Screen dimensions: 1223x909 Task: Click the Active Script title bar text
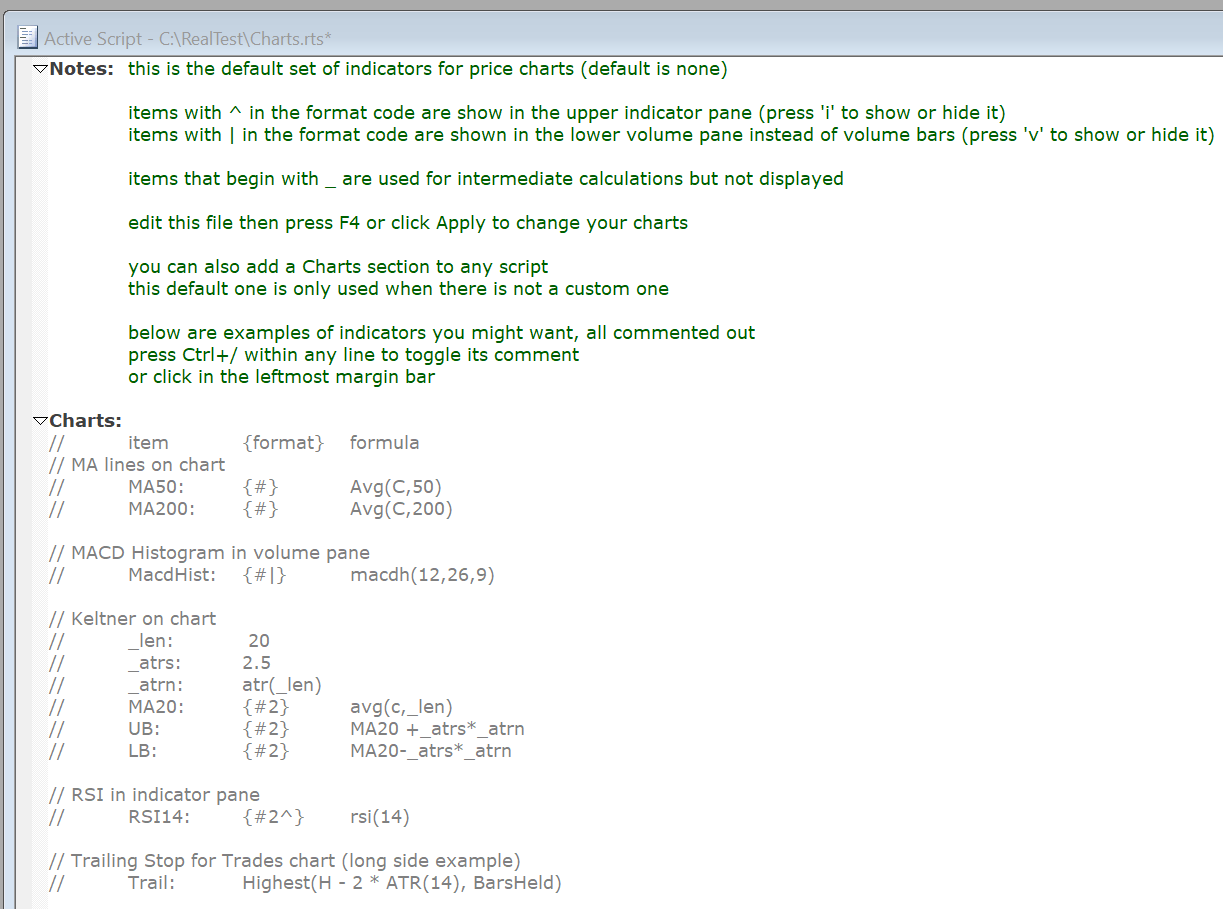(188, 38)
